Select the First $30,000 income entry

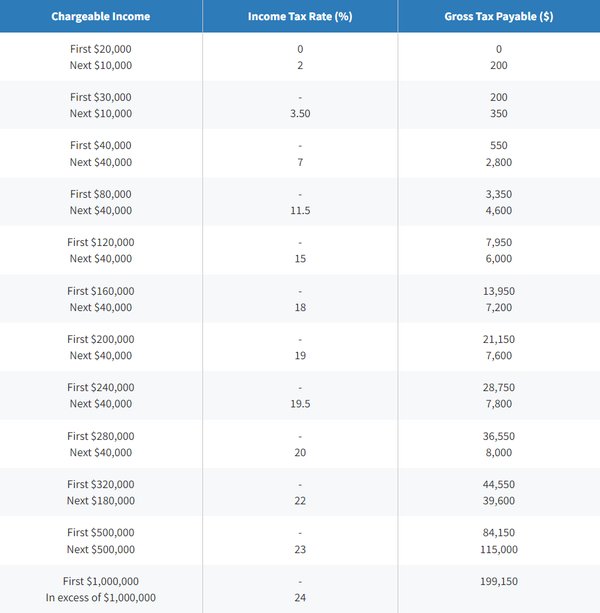(101, 97)
